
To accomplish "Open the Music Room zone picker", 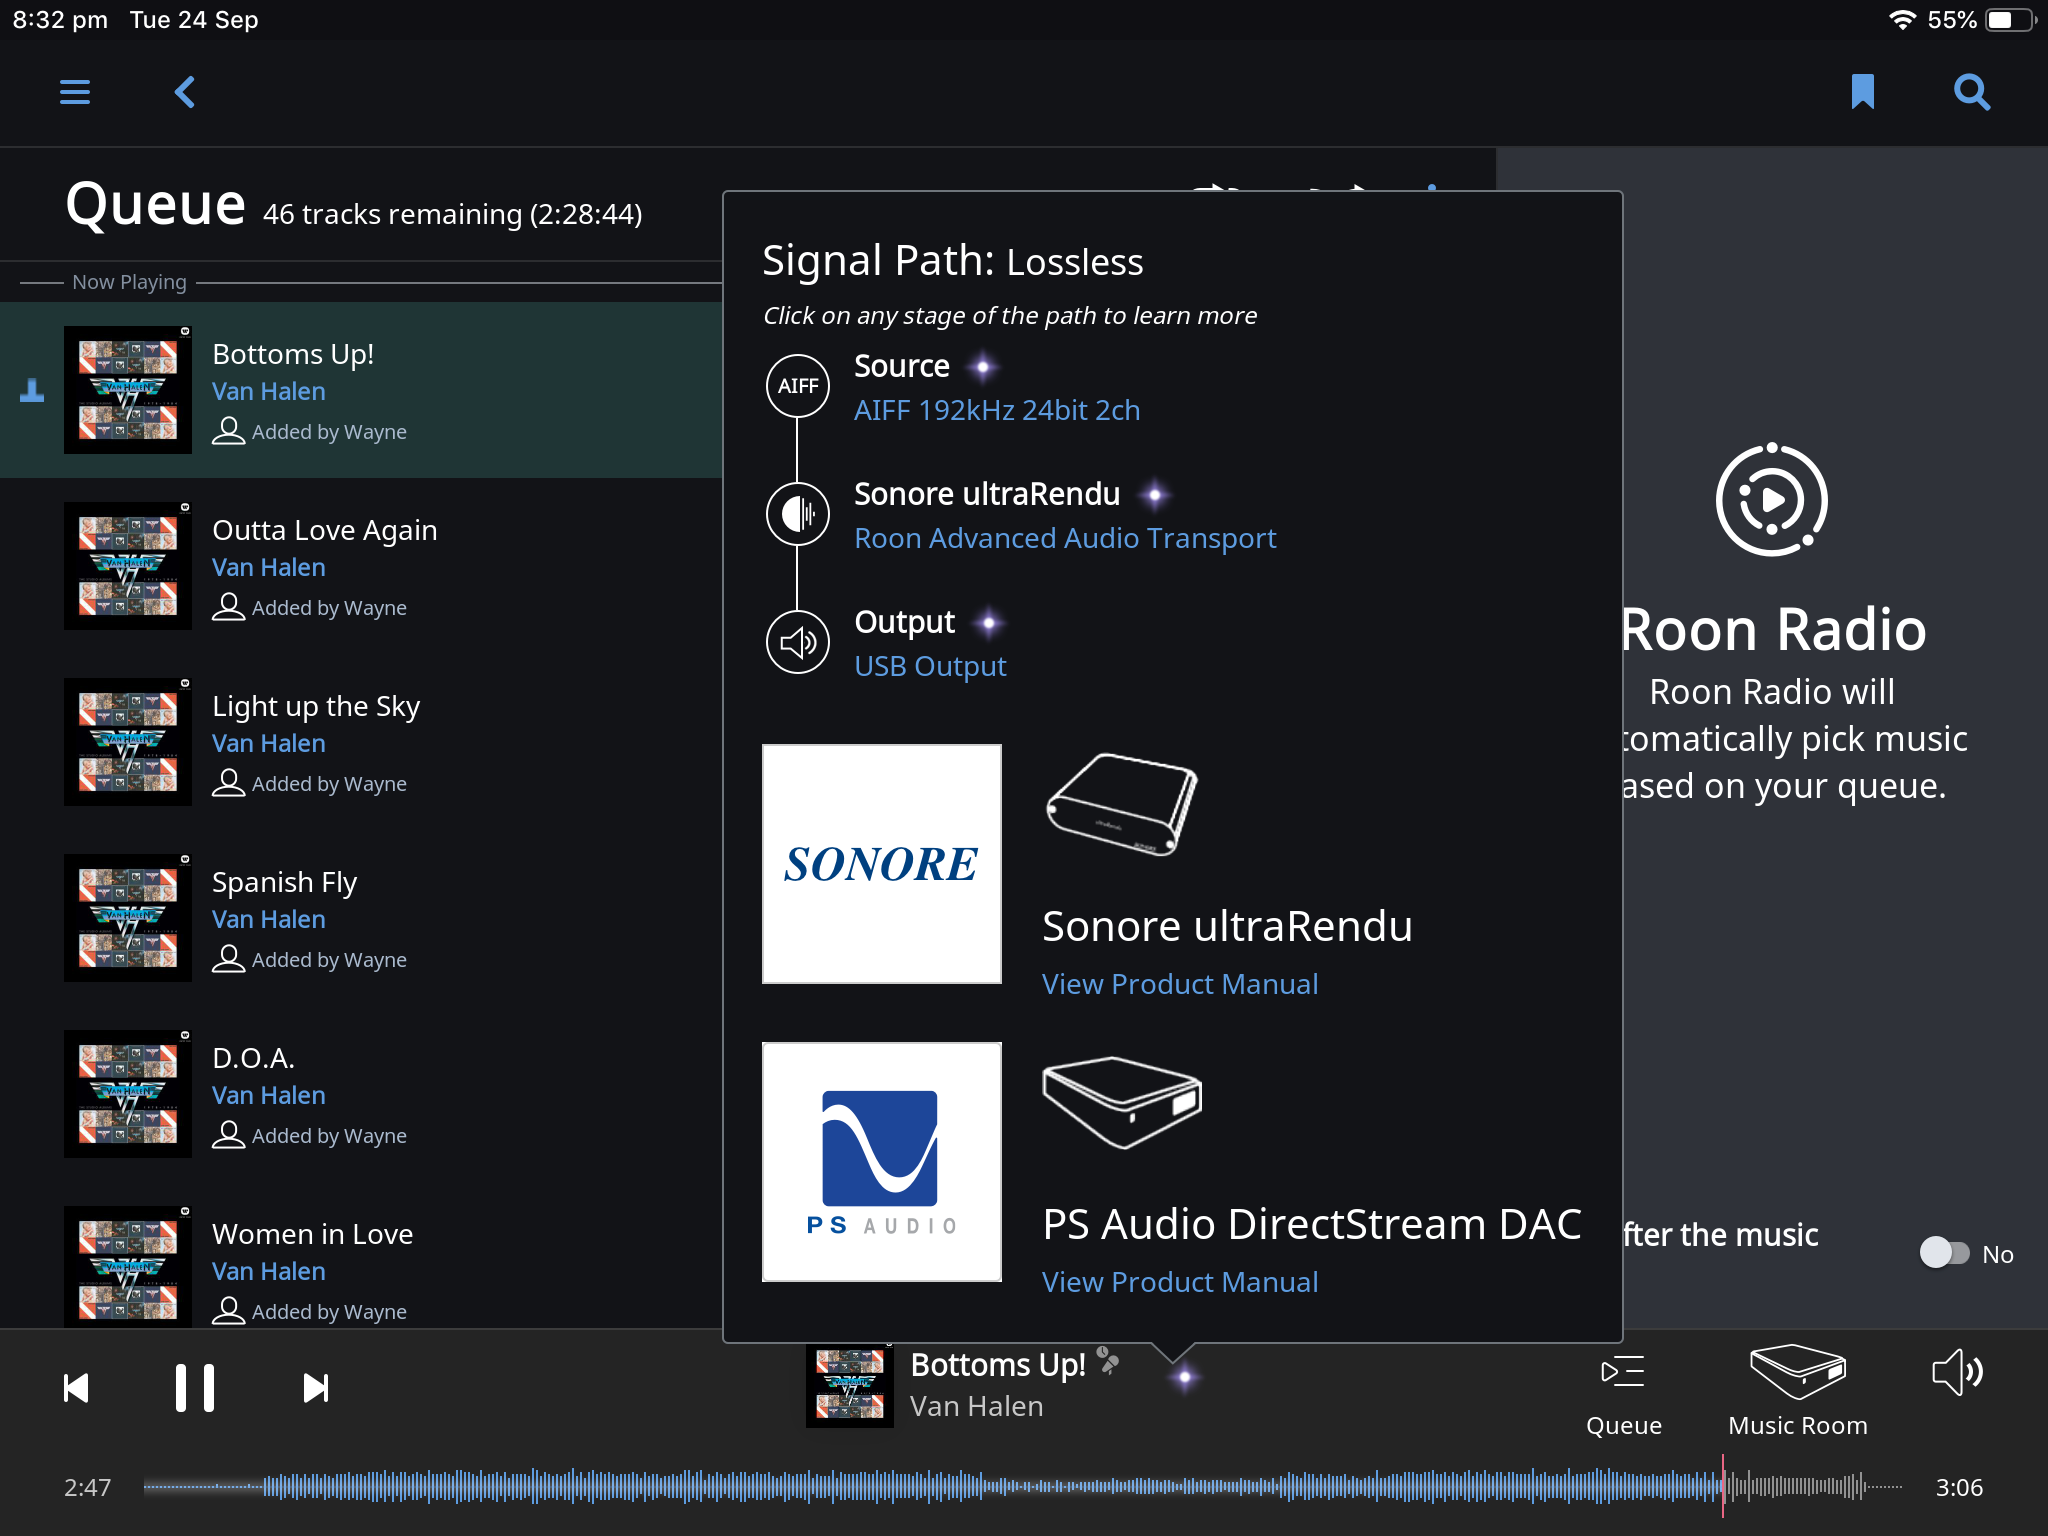I will (1797, 1391).
